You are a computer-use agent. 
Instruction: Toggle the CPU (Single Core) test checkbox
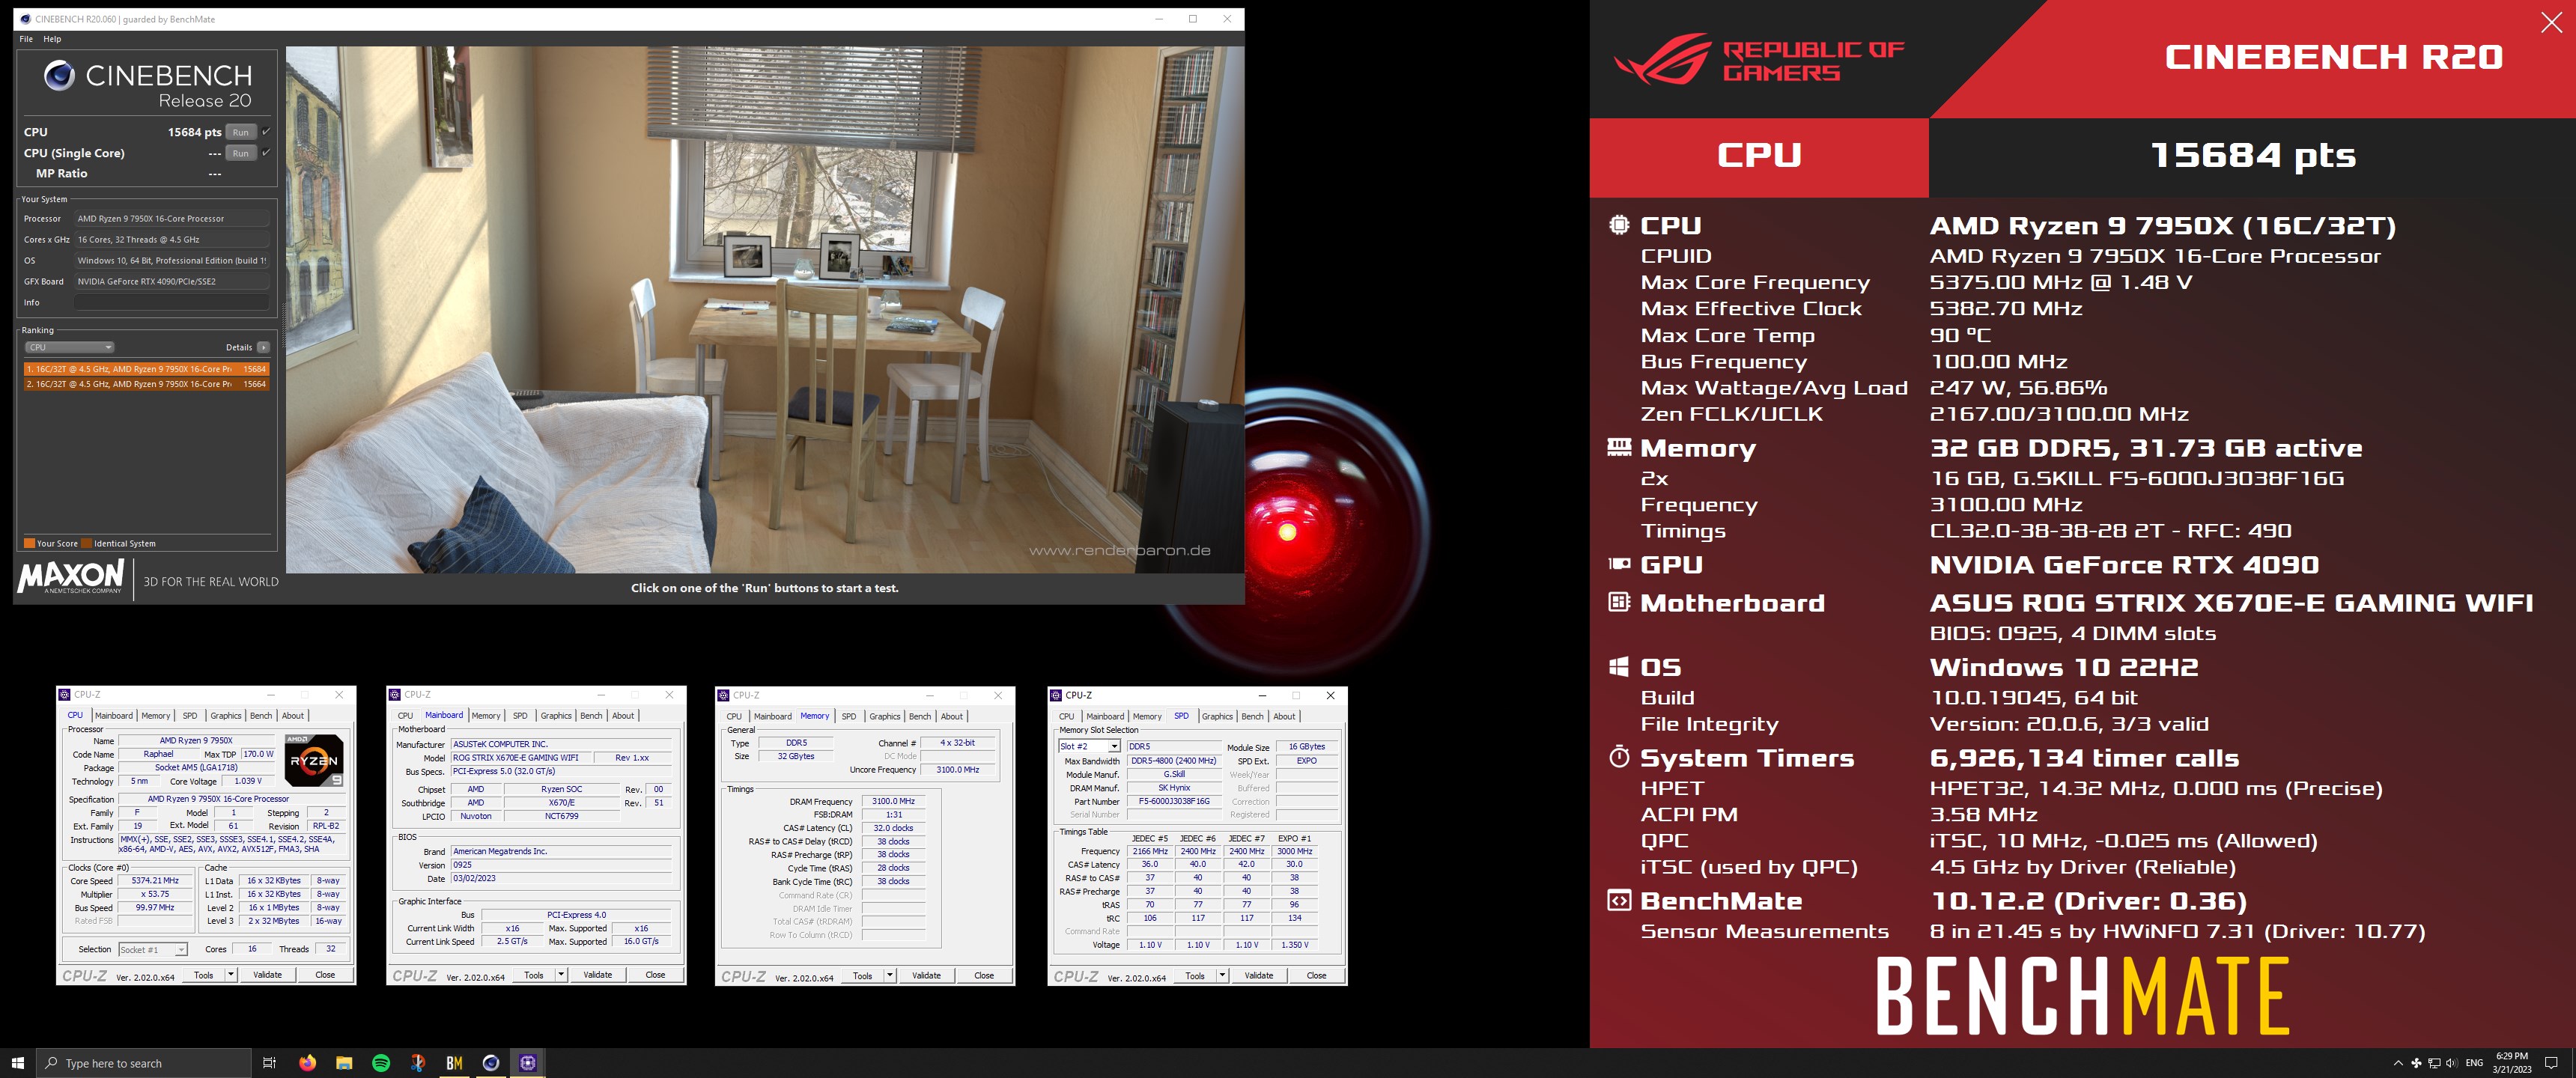265,152
